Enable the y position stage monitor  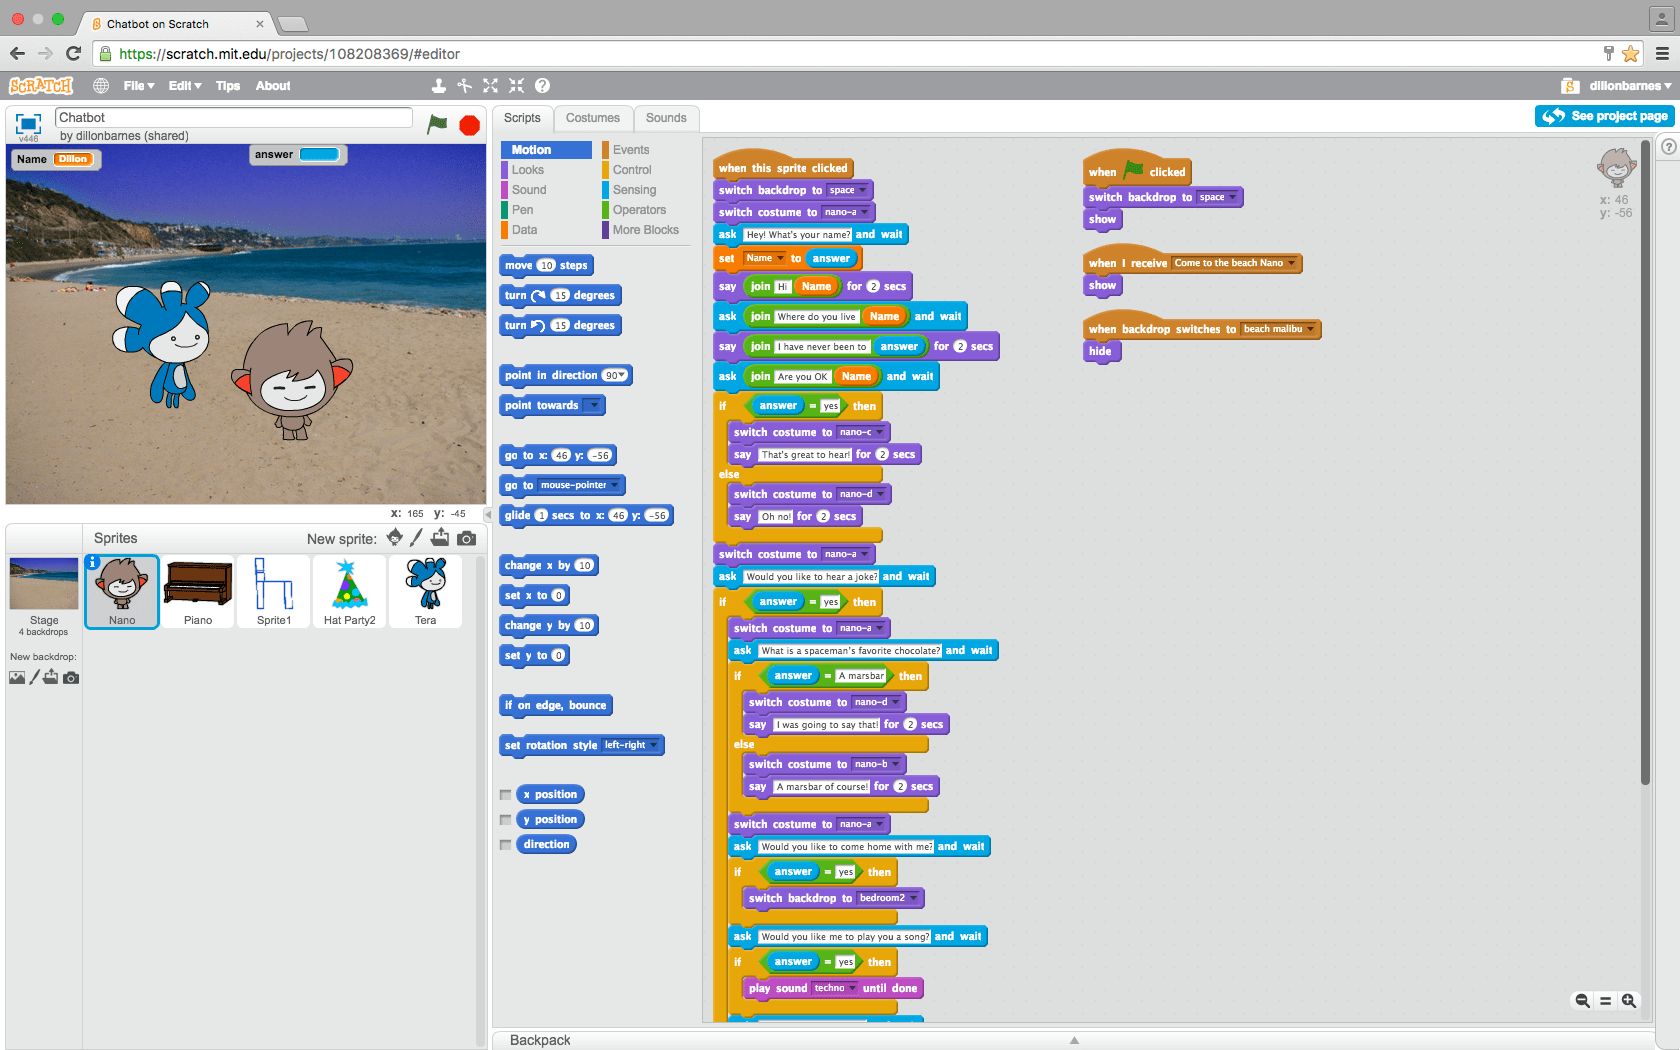505,819
